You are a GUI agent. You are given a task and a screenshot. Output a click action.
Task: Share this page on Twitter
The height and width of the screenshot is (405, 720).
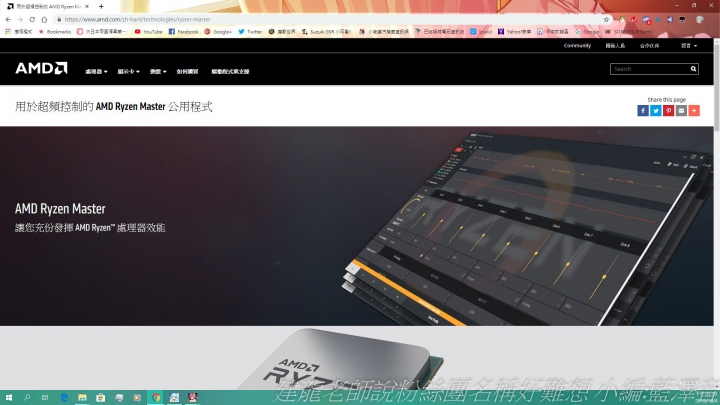click(656, 111)
